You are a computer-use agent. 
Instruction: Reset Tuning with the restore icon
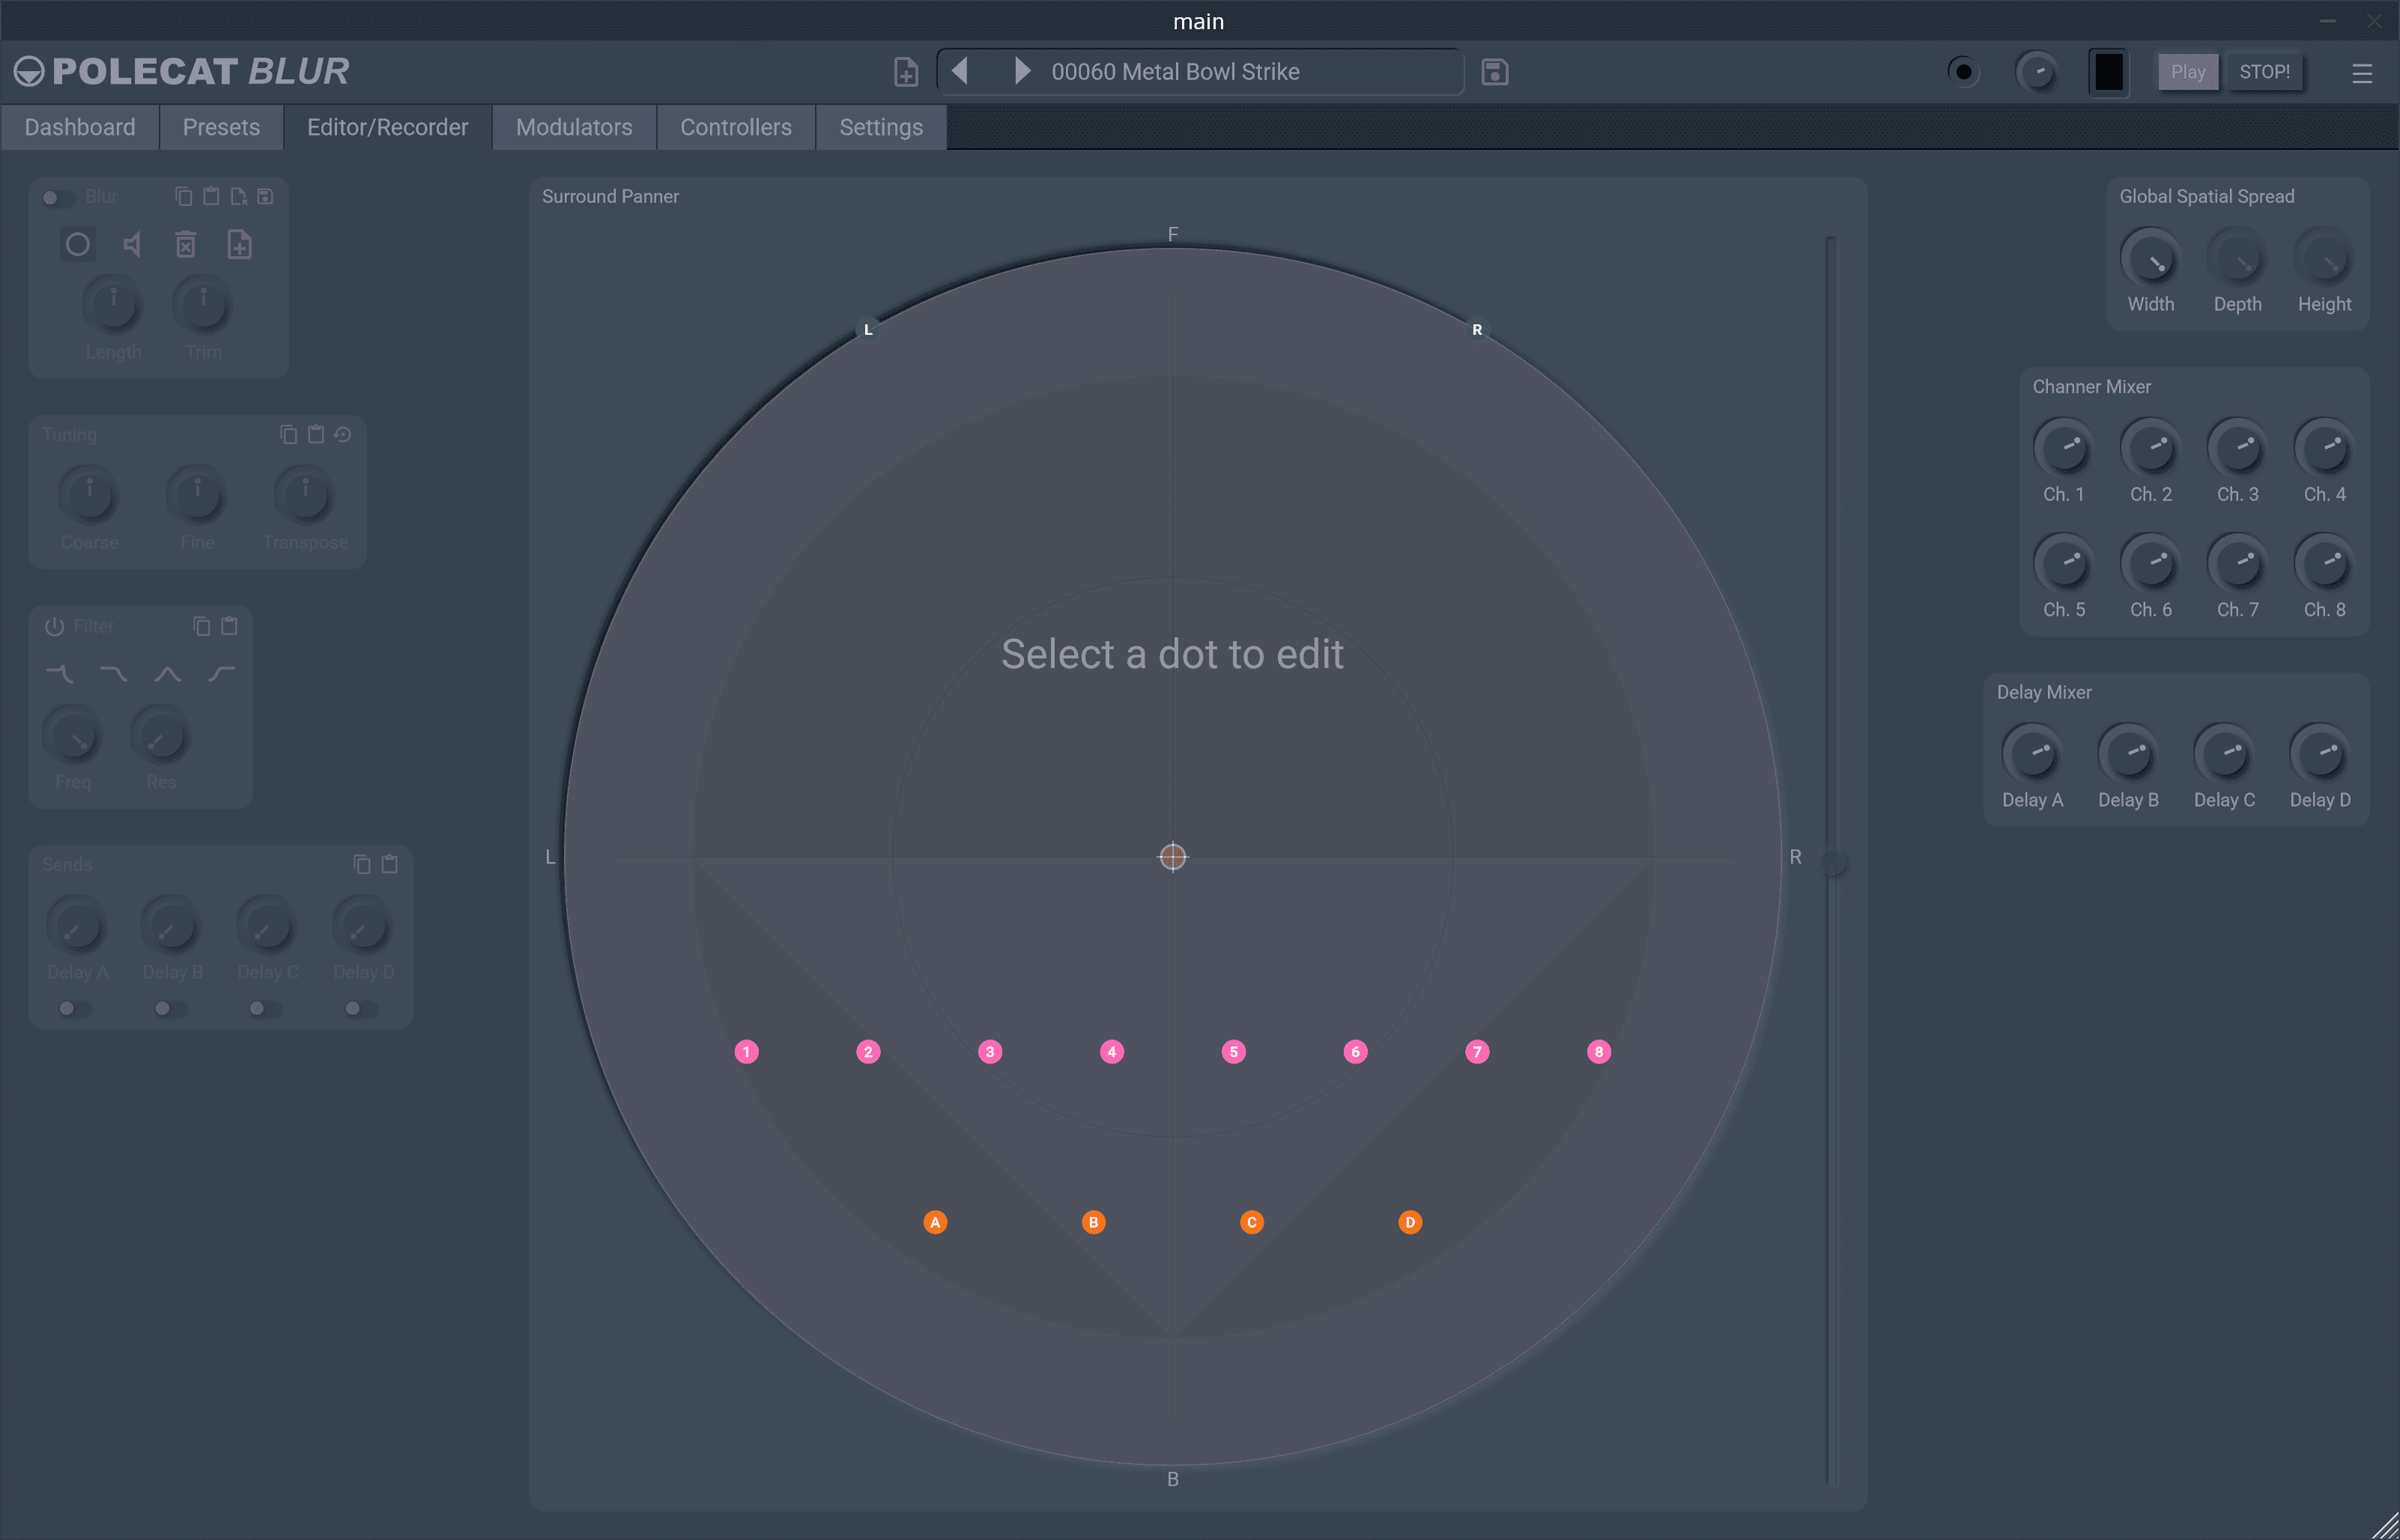click(343, 434)
